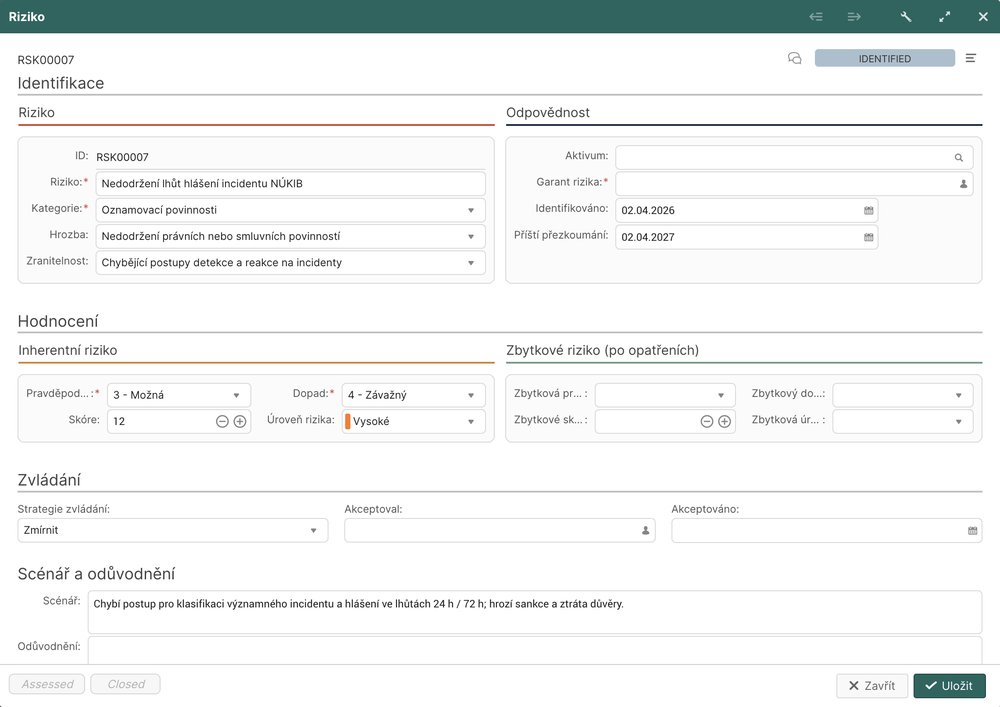Open the Úroveň rizika dropdown

[x=471, y=421]
